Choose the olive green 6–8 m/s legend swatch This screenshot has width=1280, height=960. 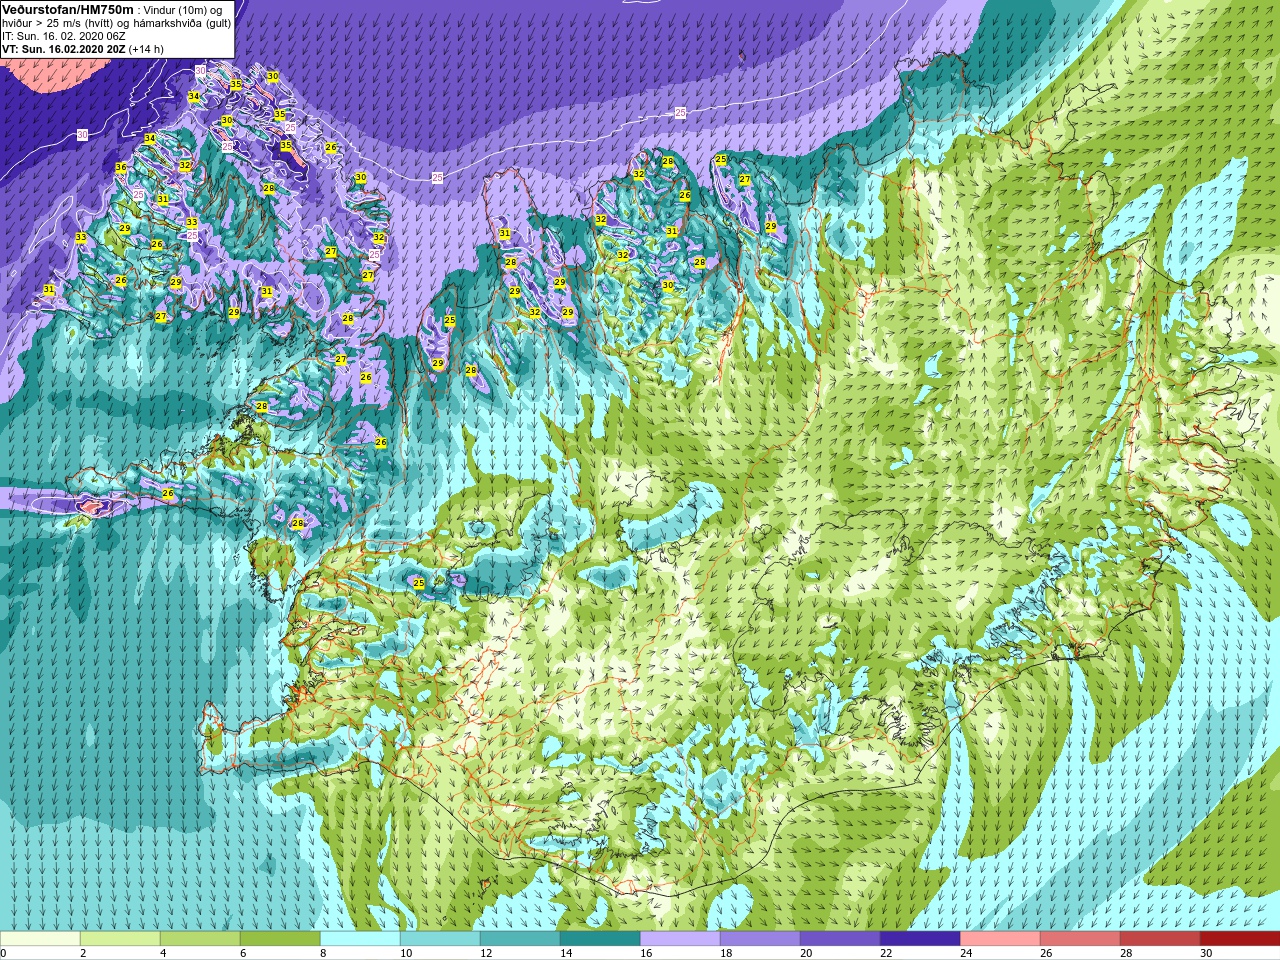[x=280, y=938]
